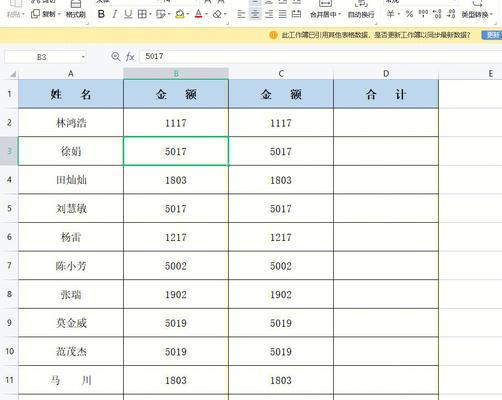Click the cell containing 陈小芳

pyautogui.click(x=71, y=266)
